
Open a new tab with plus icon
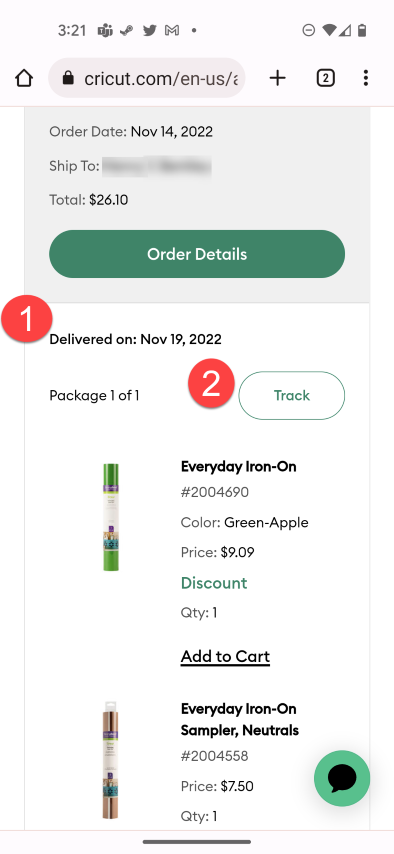click(x=277, y=78)
